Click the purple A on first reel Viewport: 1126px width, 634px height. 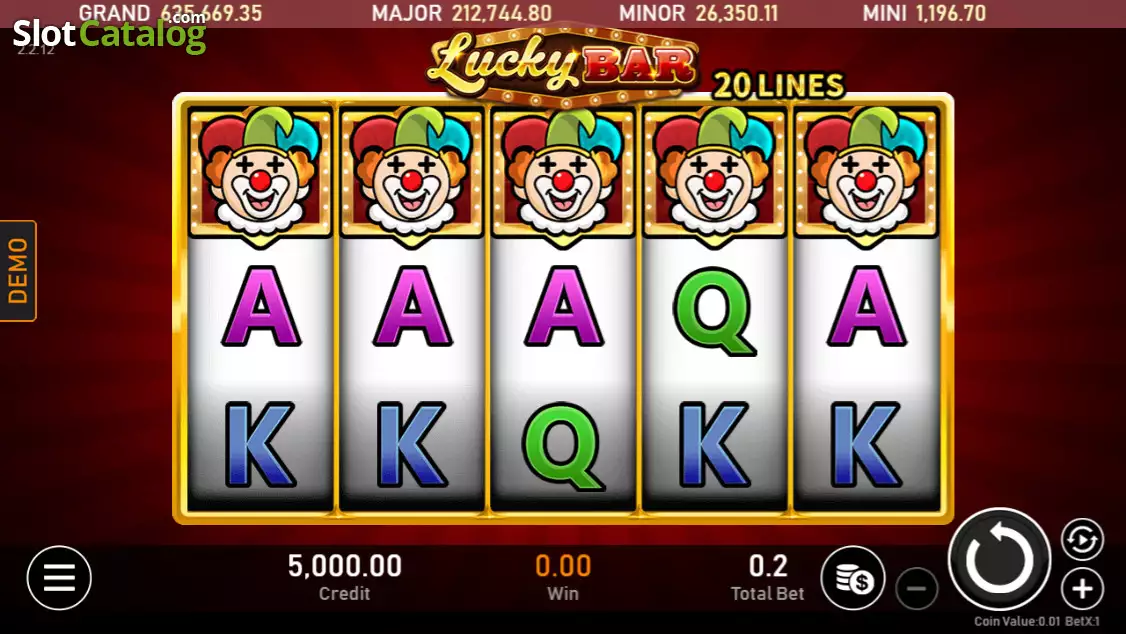(260, 307)
